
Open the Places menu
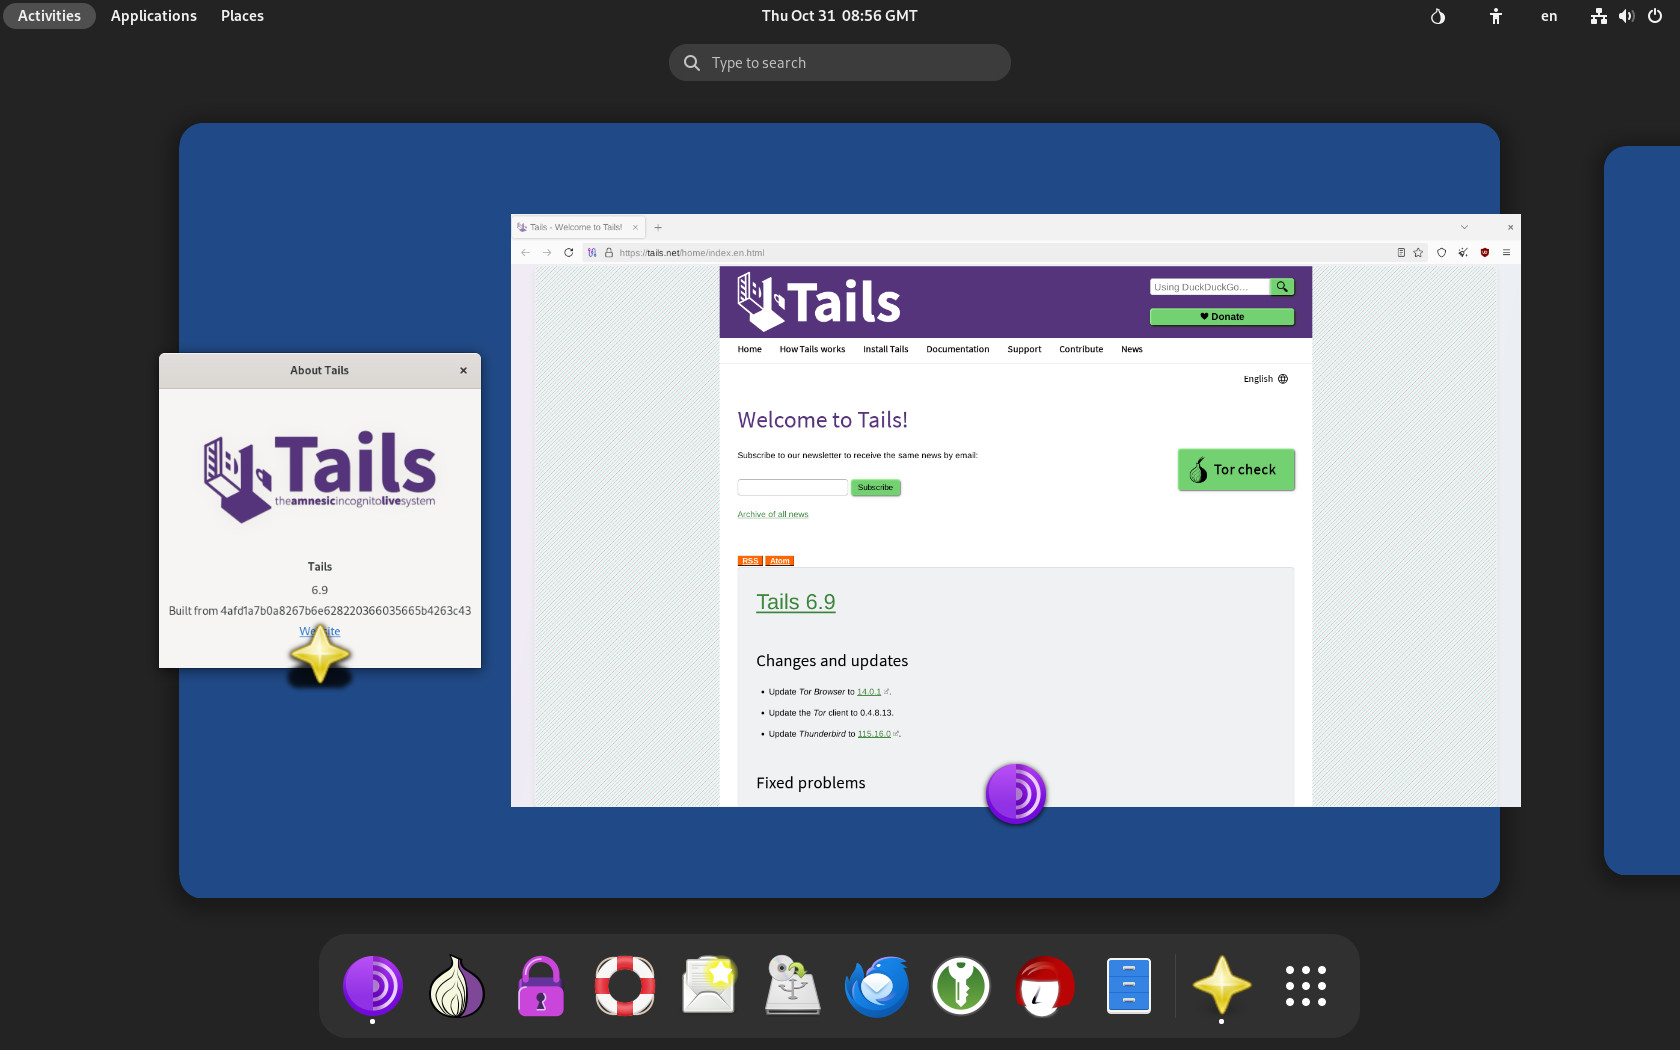coord(242,16)
